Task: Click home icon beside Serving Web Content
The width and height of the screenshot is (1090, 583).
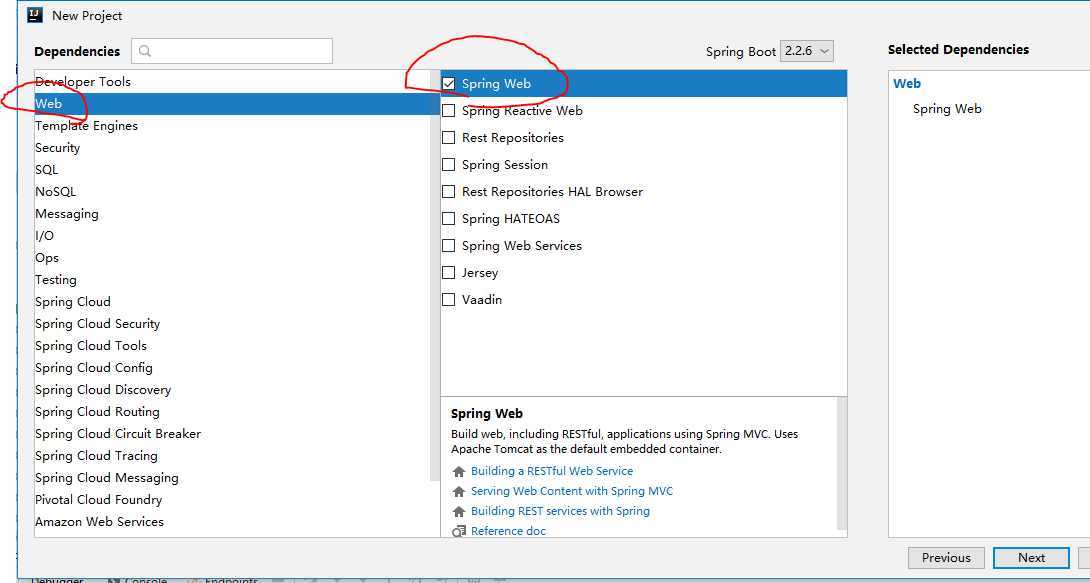Action: pyautogui.click(x=459, y=491)
